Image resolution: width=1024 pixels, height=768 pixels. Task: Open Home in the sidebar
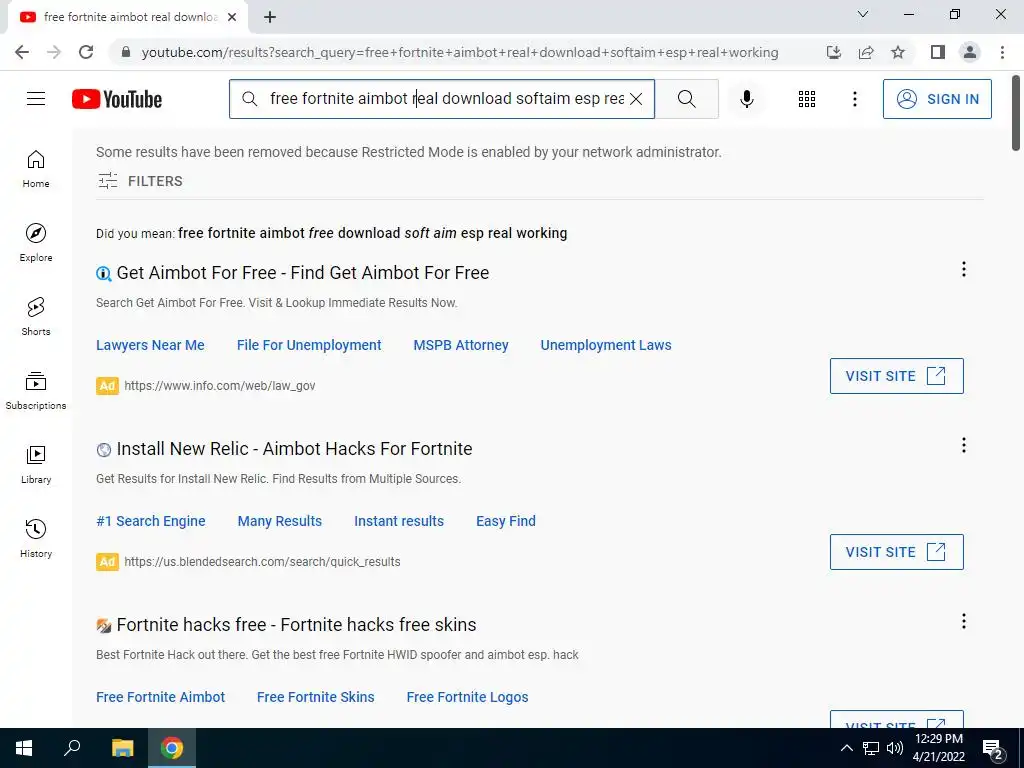(x=36, y=168)
